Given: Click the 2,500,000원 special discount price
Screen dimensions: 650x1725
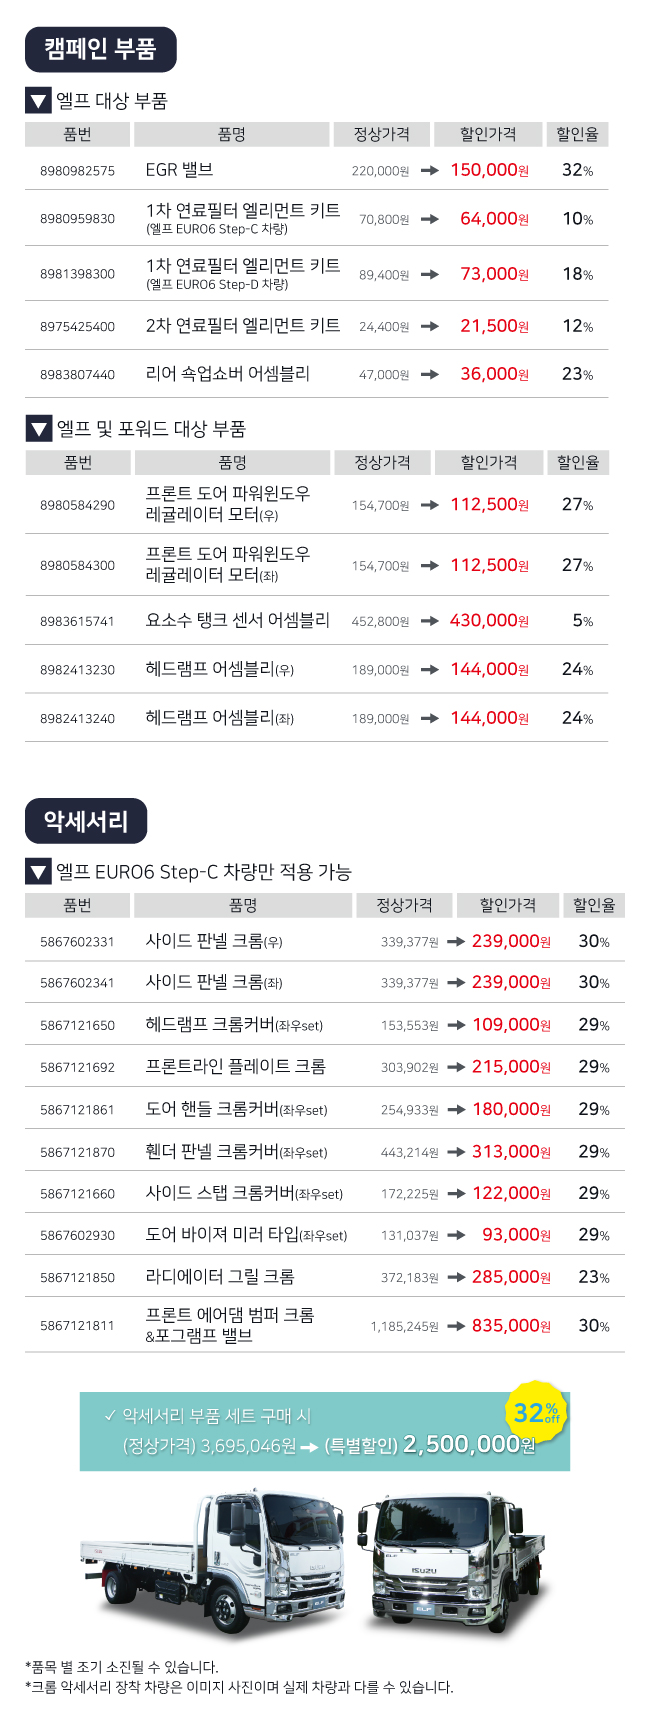Looking at the screenshot, I should tap(469, 1445).
